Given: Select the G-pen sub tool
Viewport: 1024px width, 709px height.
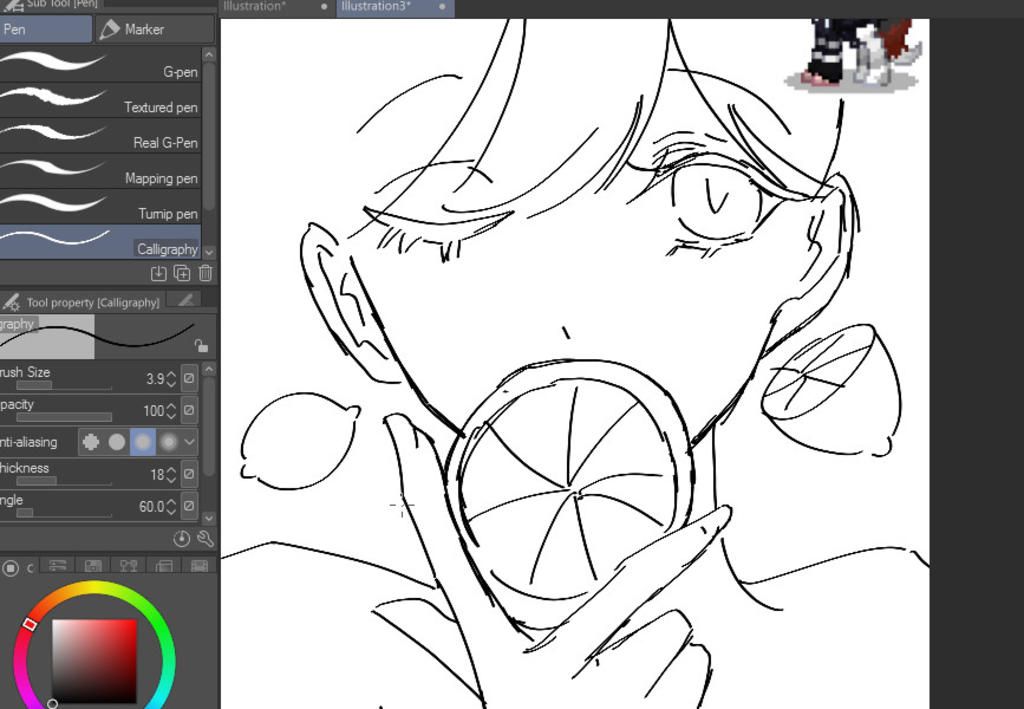Looking at the screenshot, I should [100, 65].
